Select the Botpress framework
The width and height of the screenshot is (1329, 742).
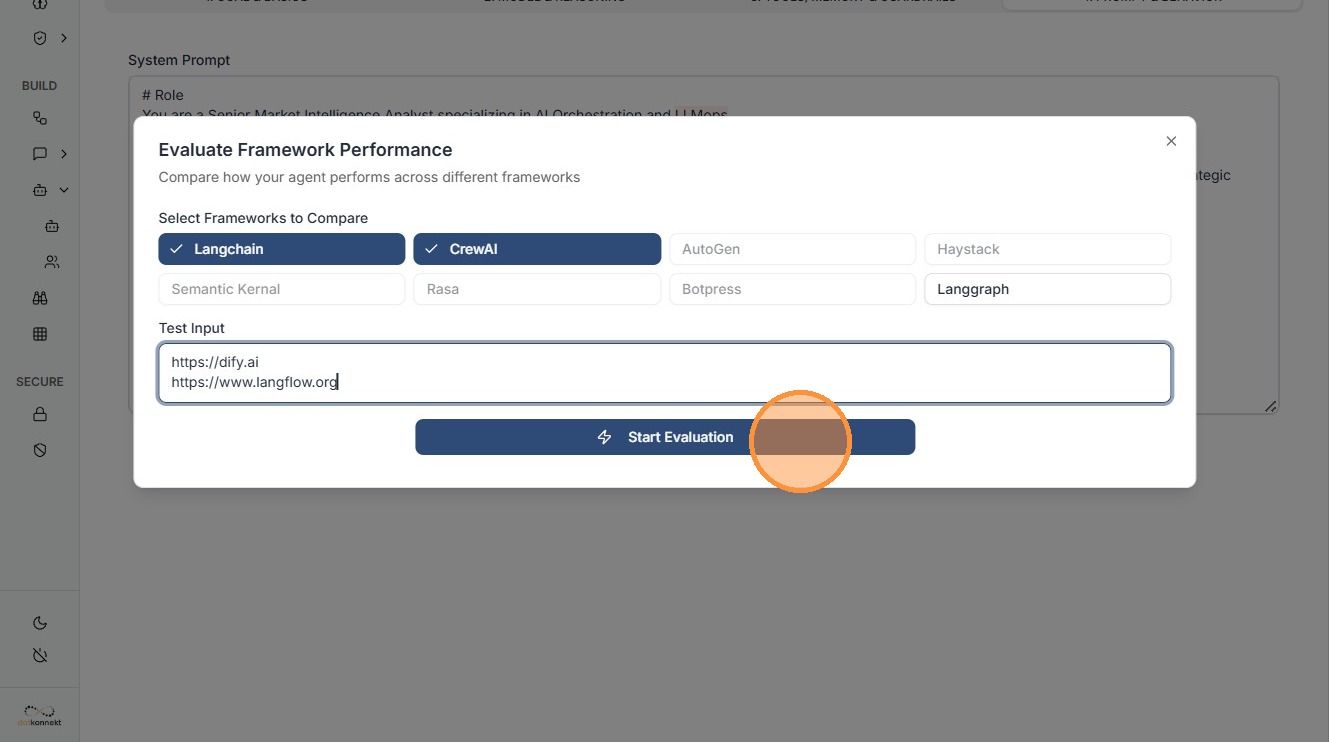792,289
